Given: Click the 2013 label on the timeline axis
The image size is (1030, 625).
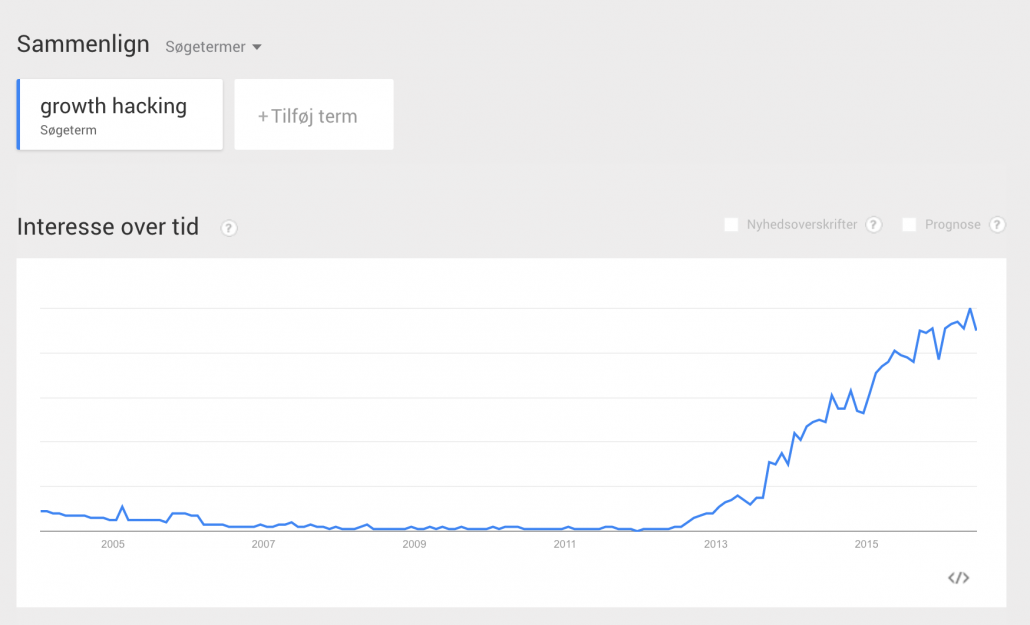Looking at the screenshot, I should point(715,544).
